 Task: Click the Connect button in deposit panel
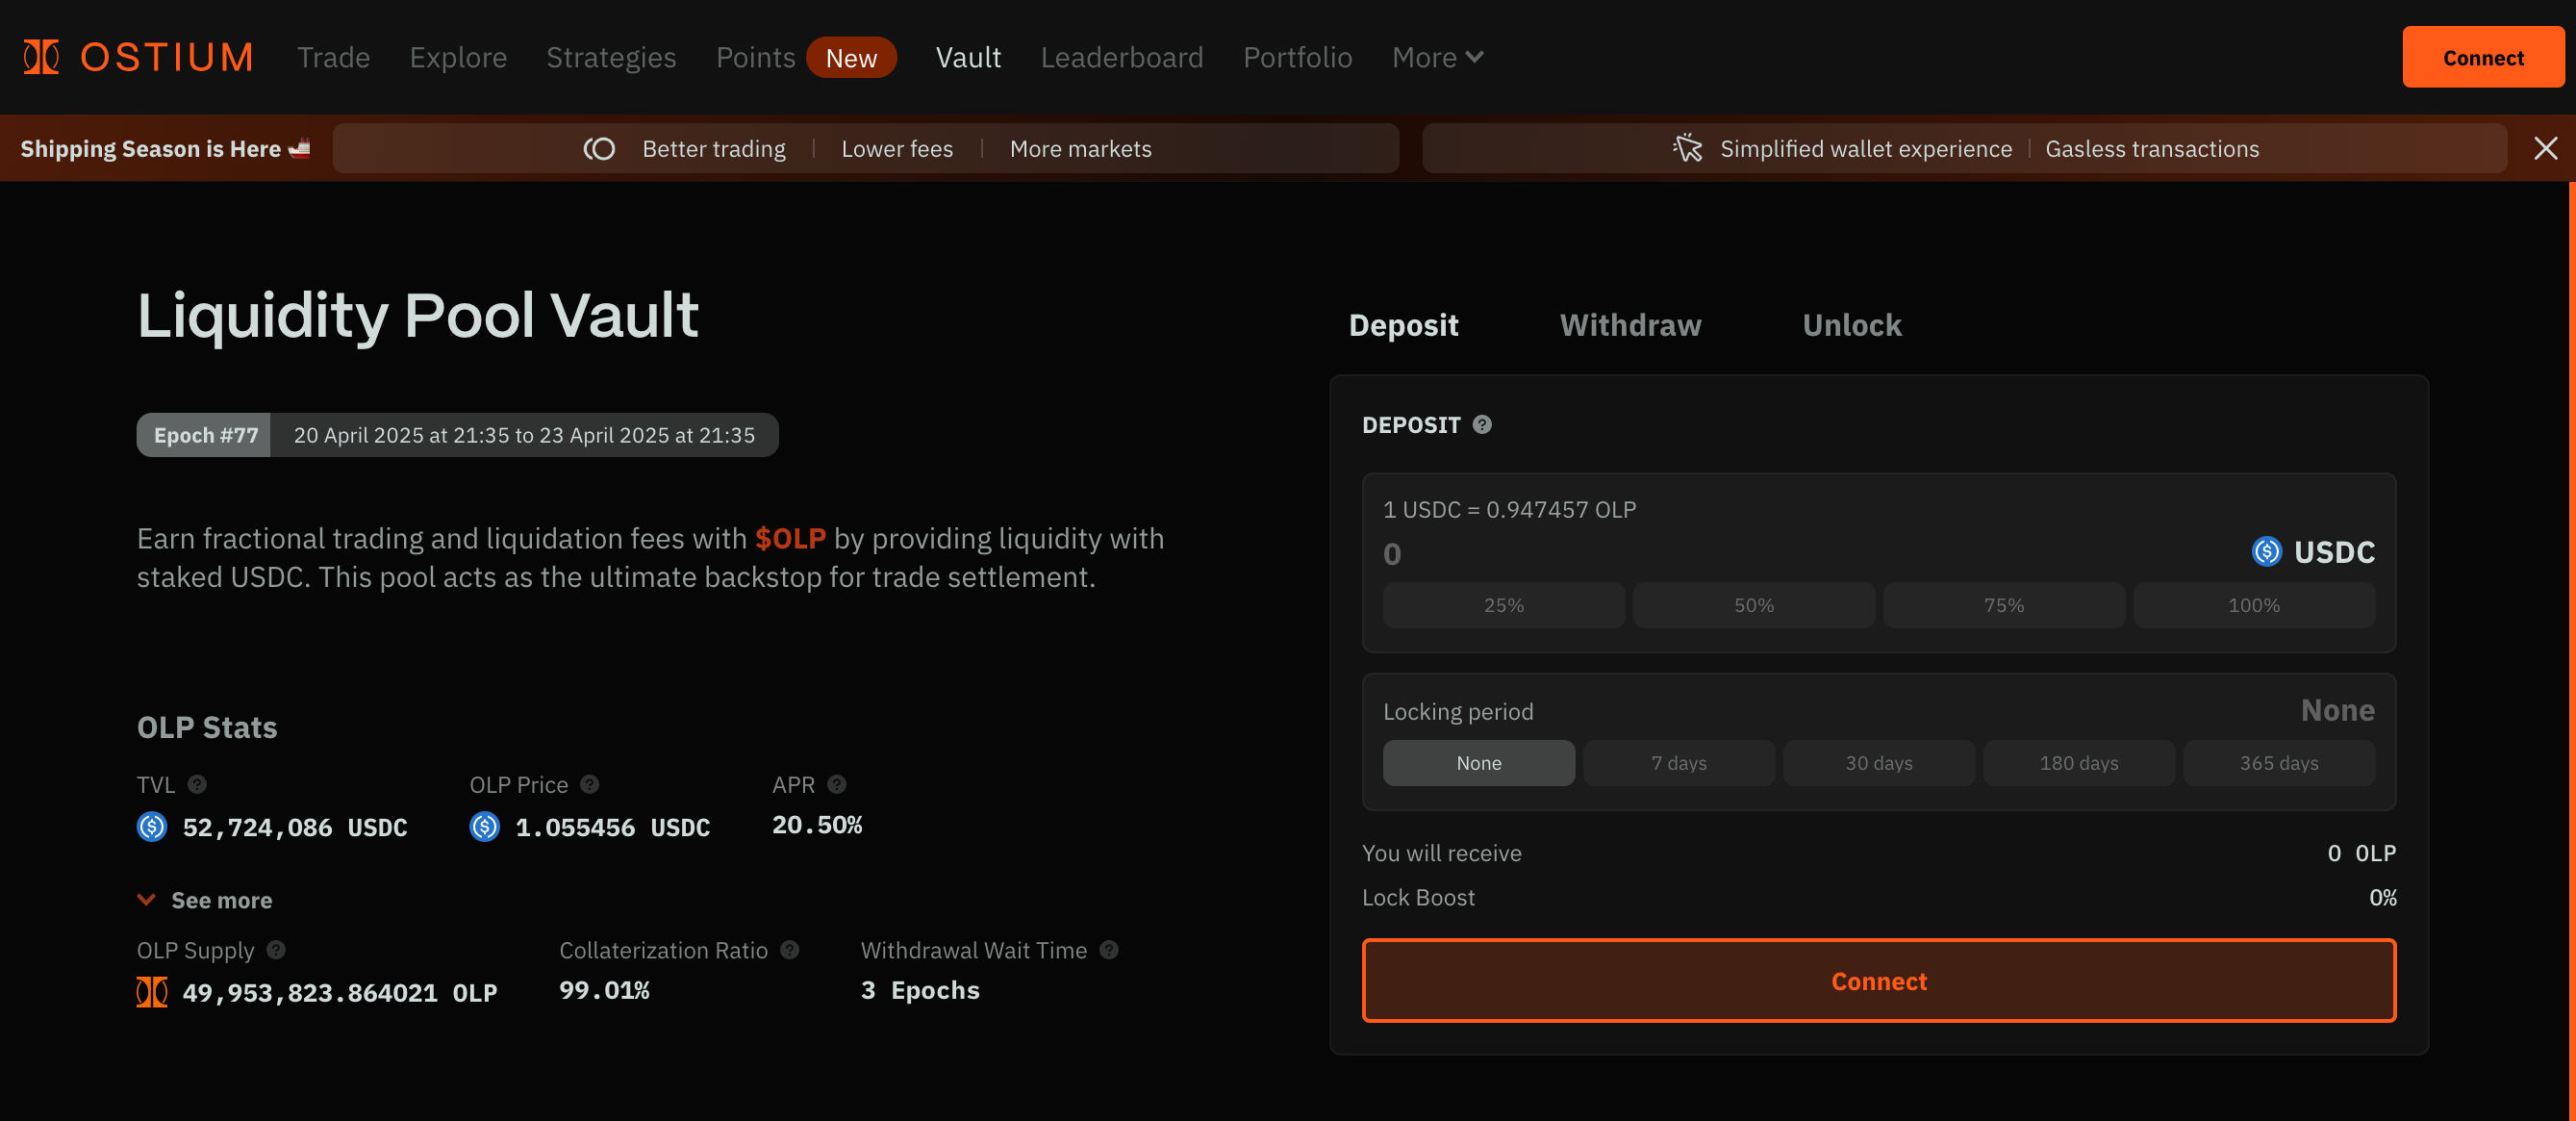point(1879,981)
